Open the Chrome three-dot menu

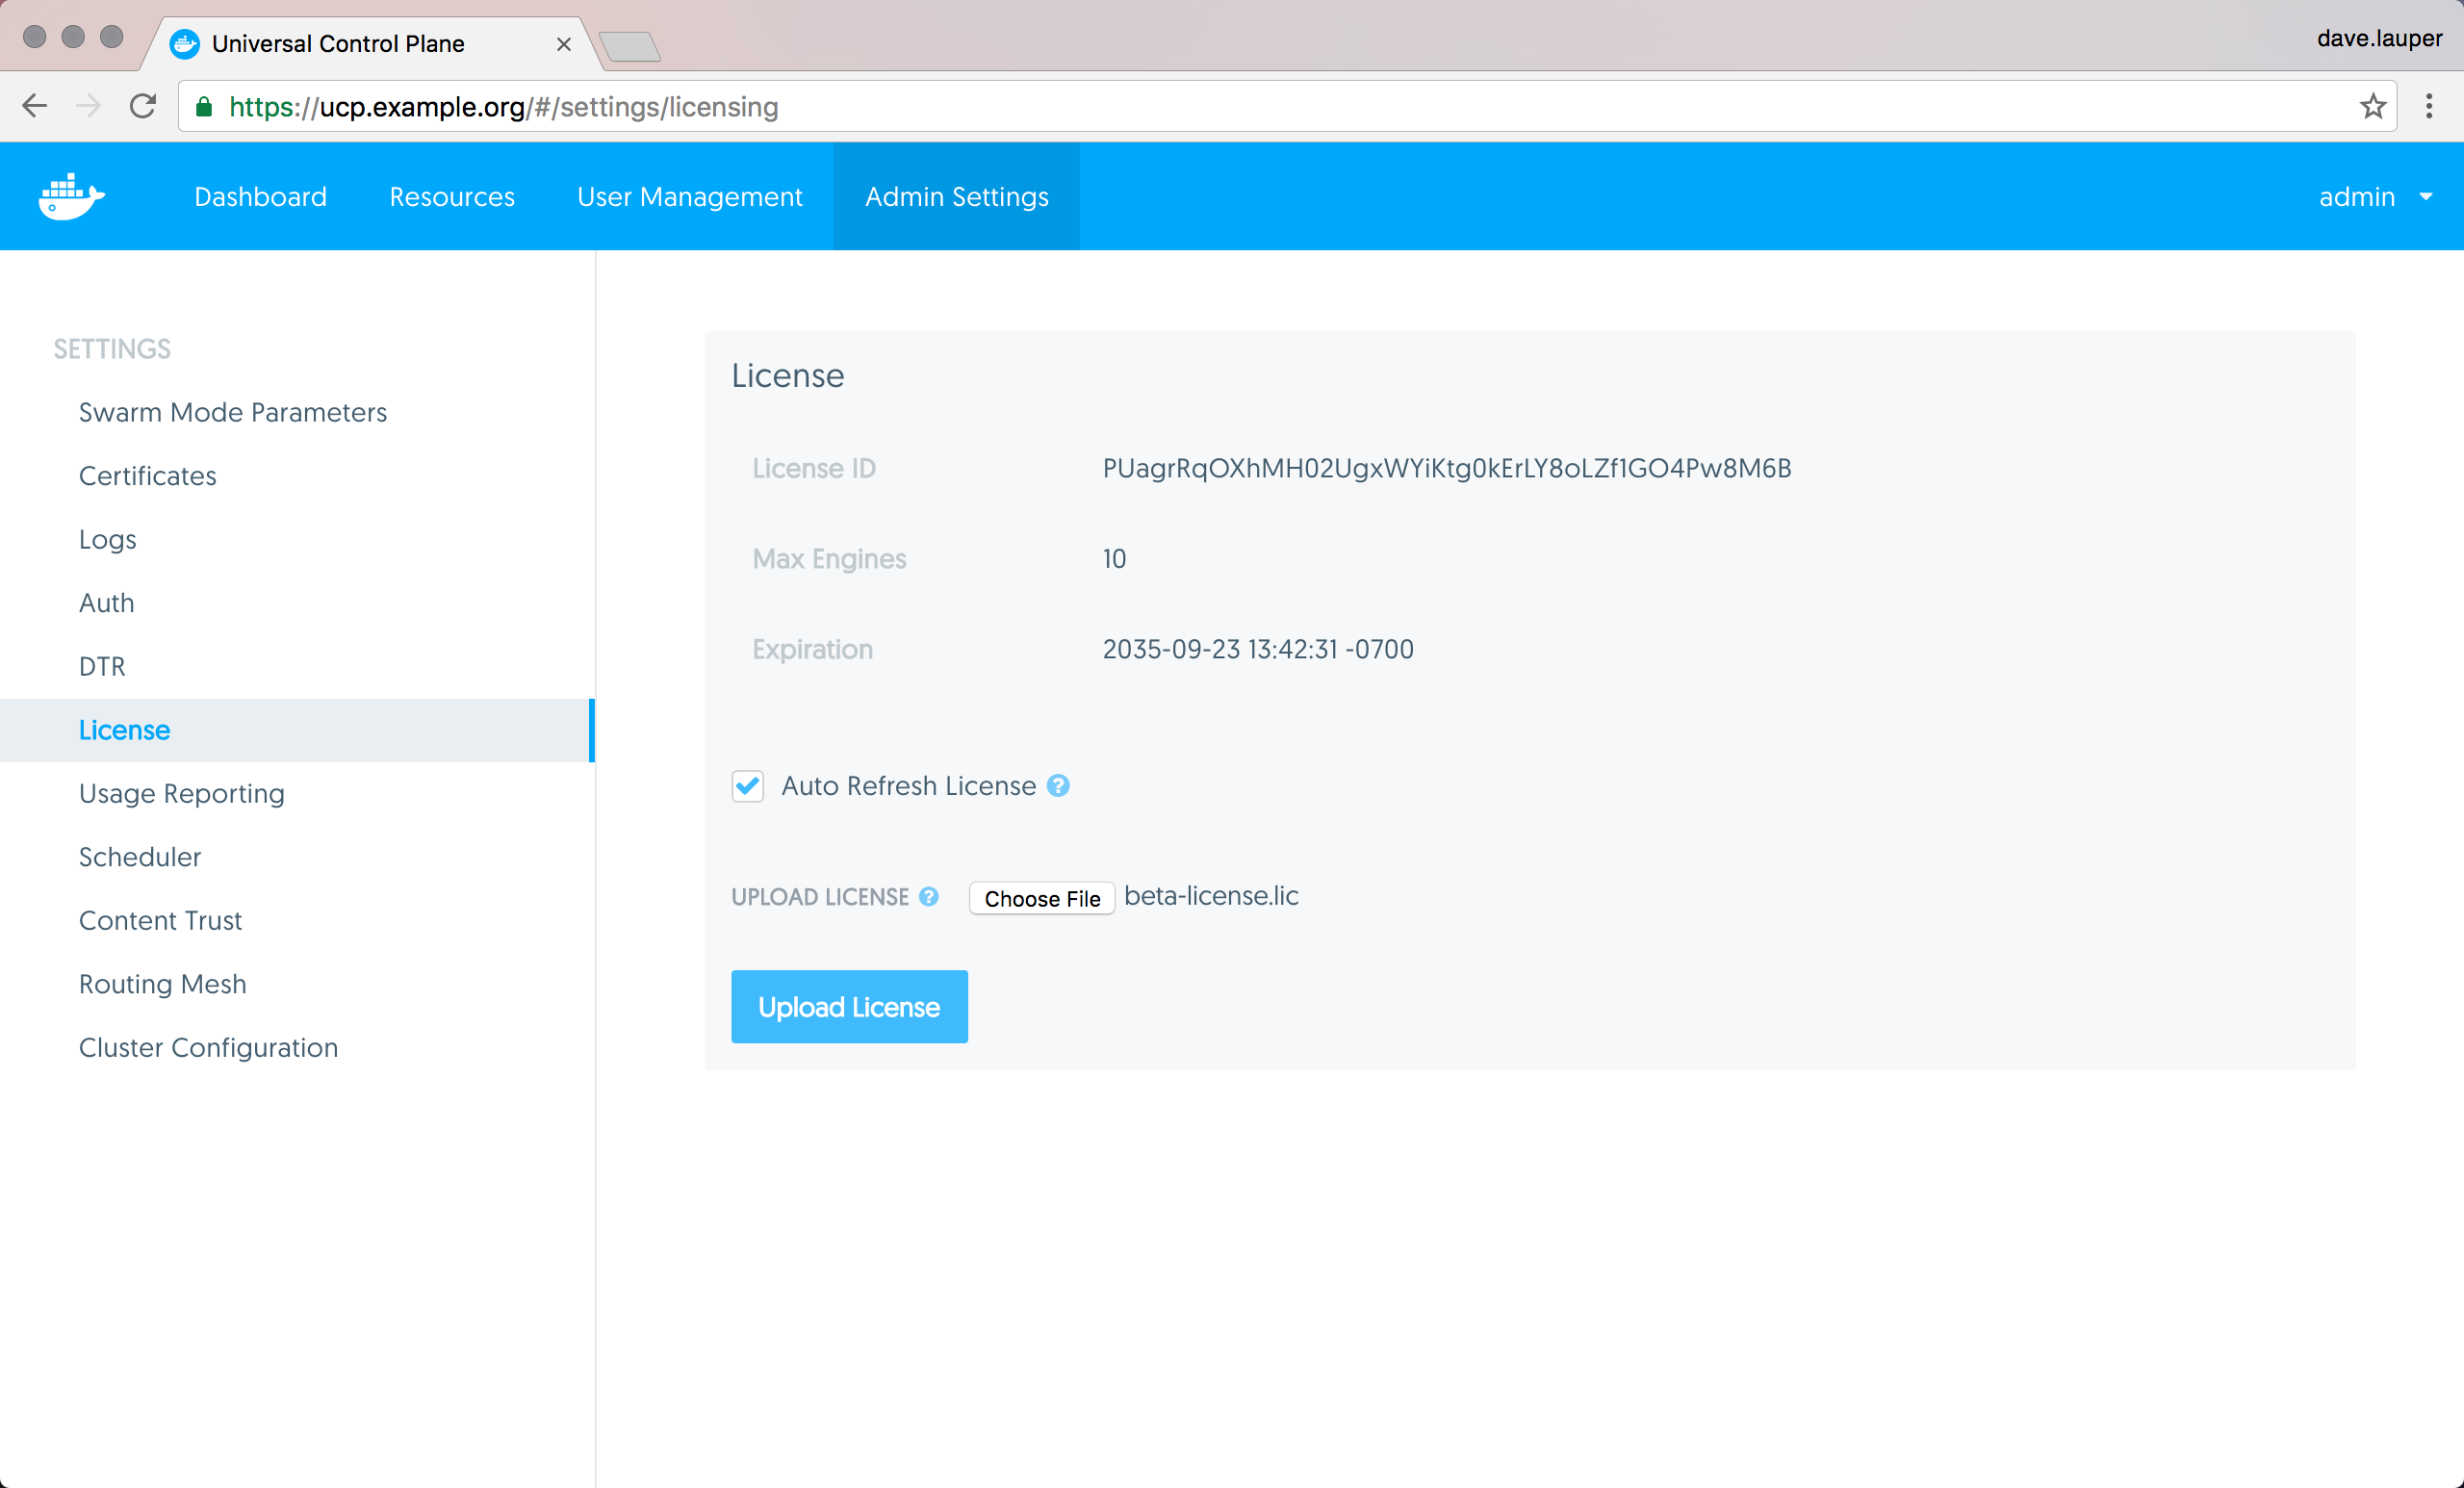click(2428, 106)
